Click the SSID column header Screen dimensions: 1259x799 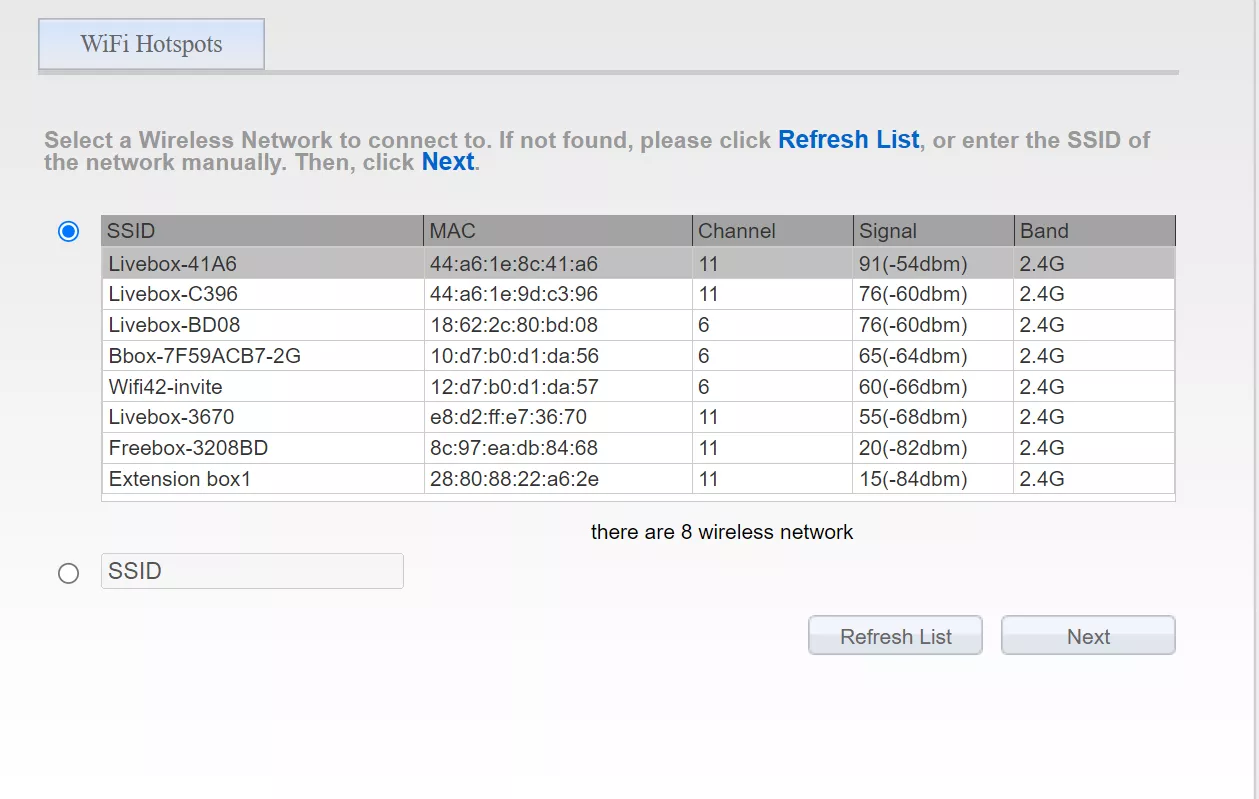coord(262,231)
